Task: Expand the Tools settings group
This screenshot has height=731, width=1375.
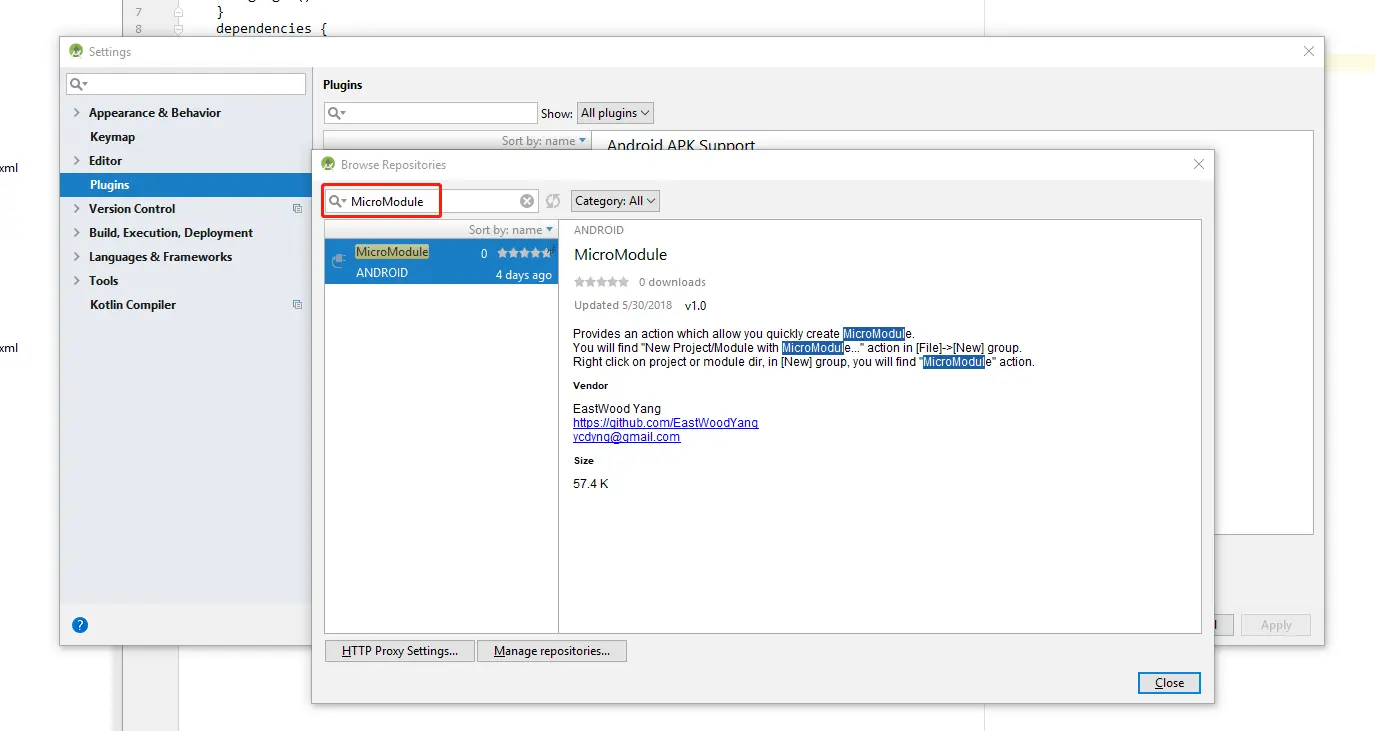Action: [x=77, y=281]
